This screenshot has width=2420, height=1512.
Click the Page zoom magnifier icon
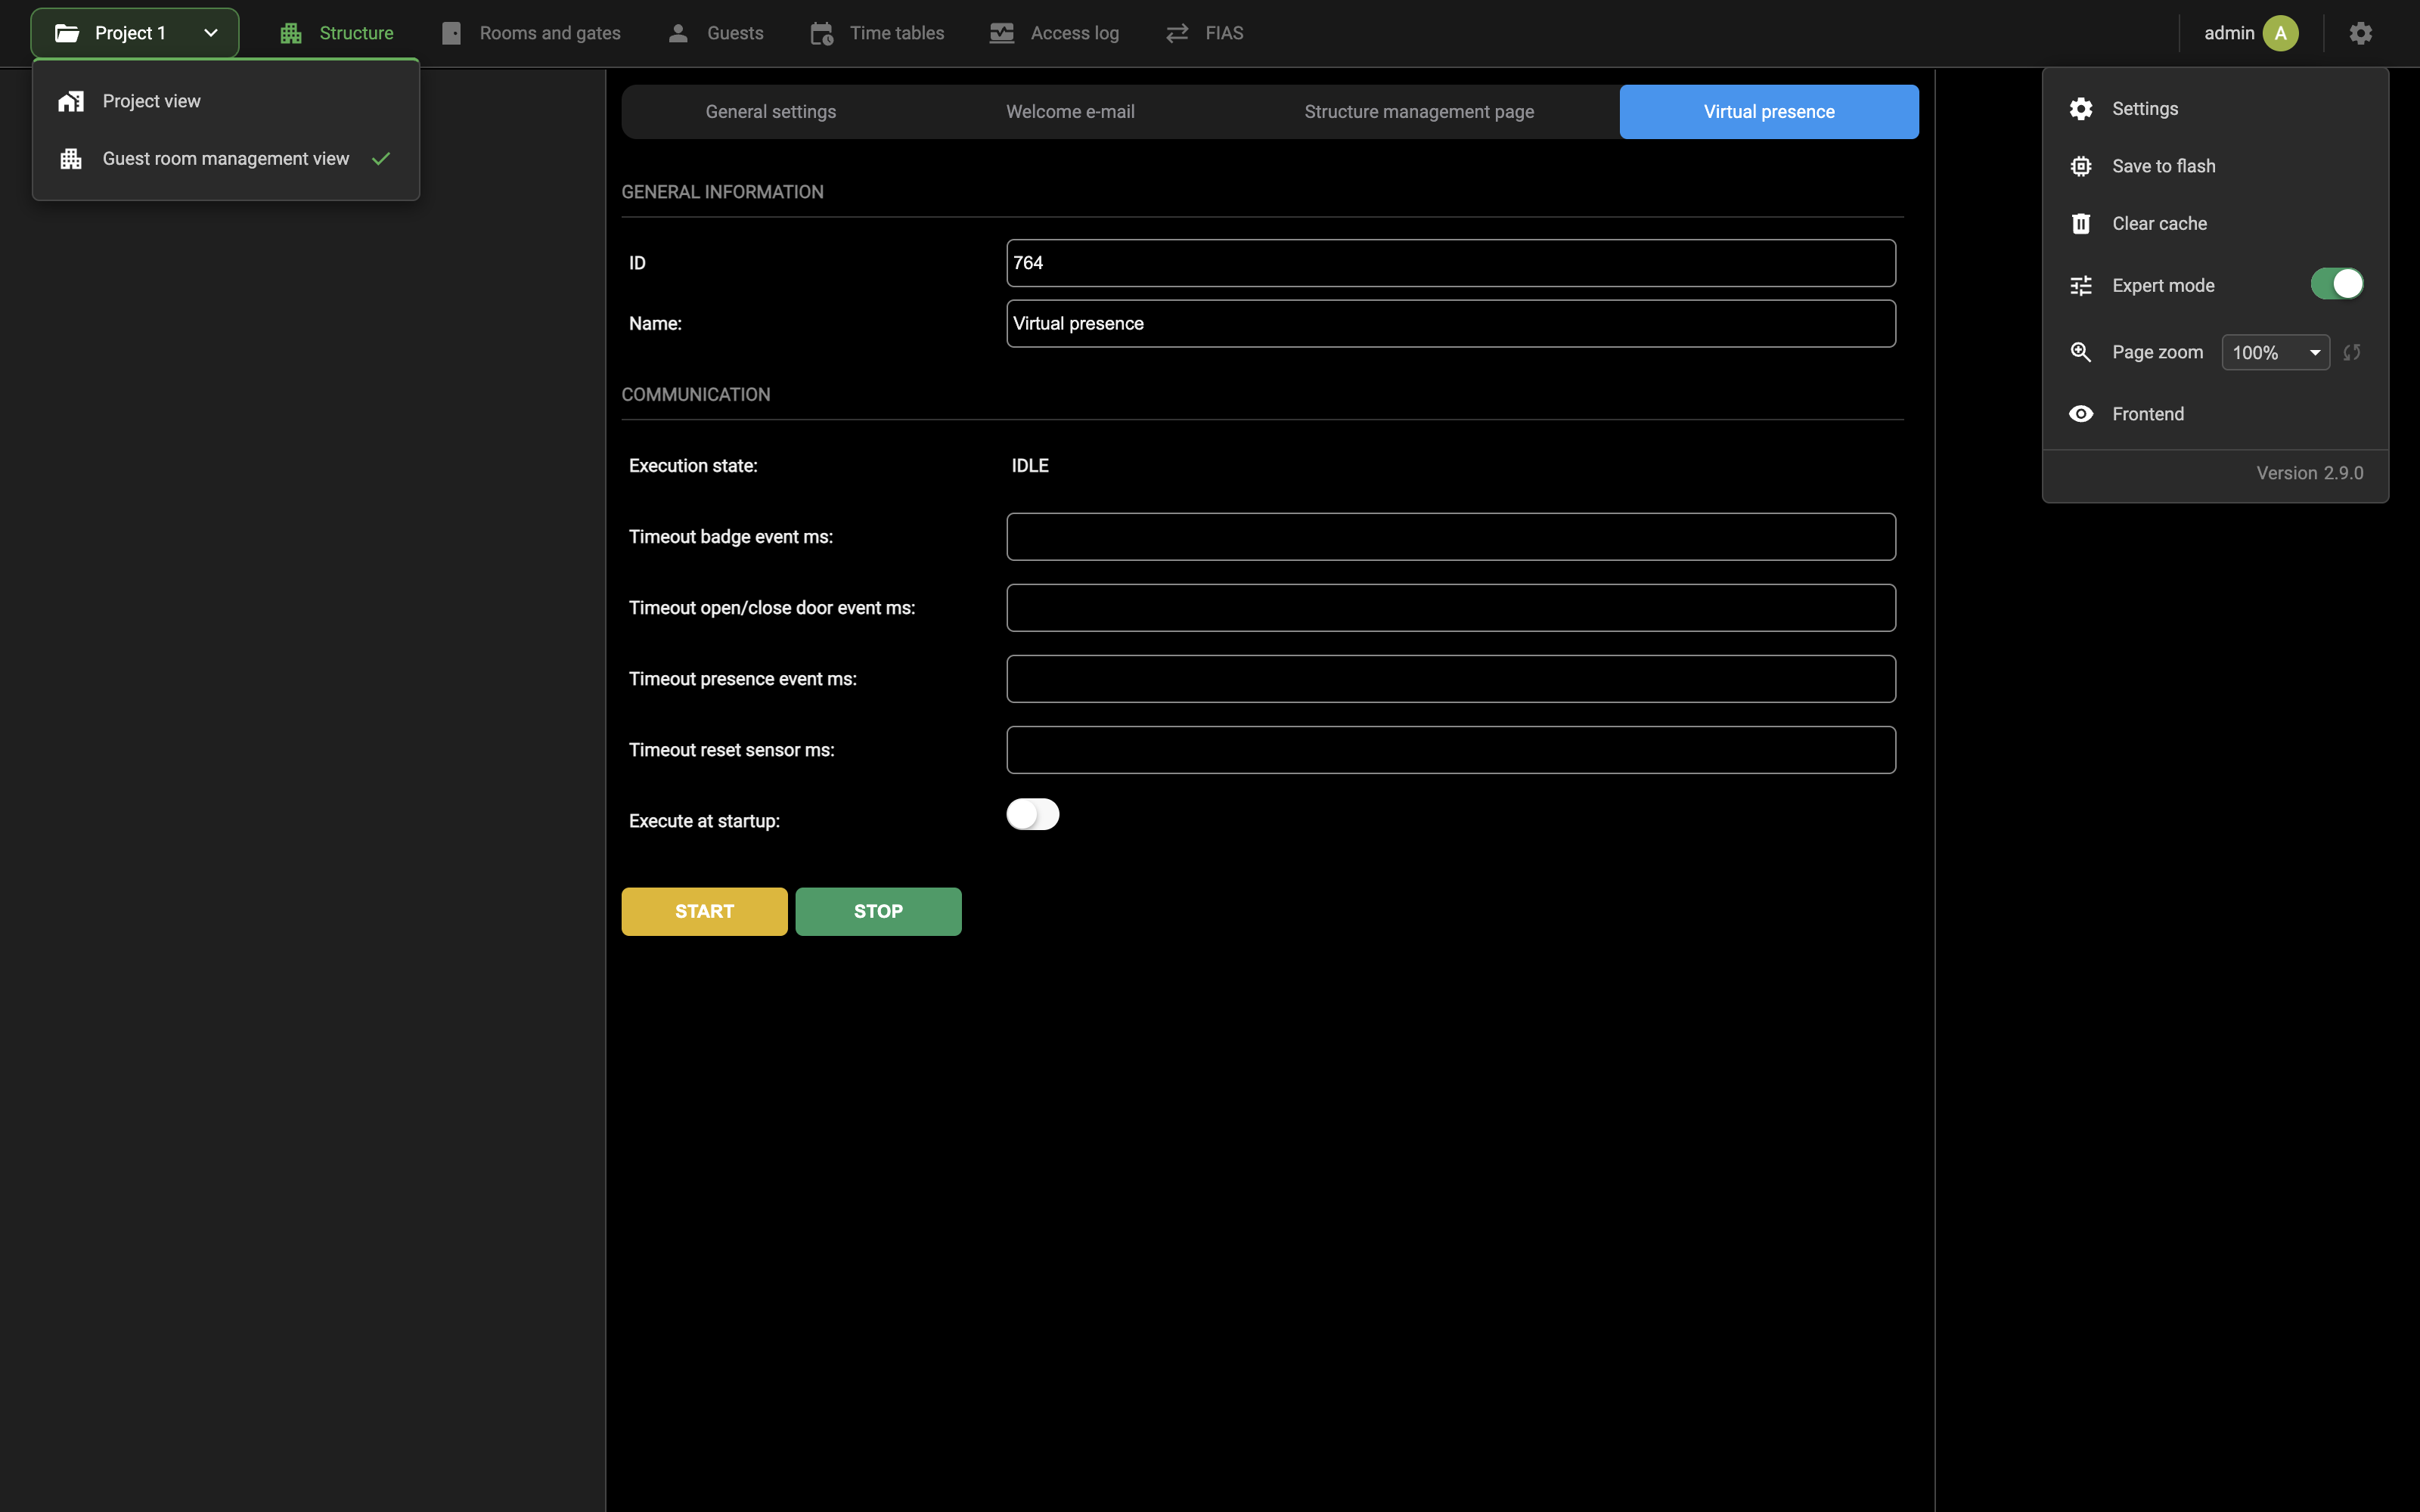click(2080, 352)
